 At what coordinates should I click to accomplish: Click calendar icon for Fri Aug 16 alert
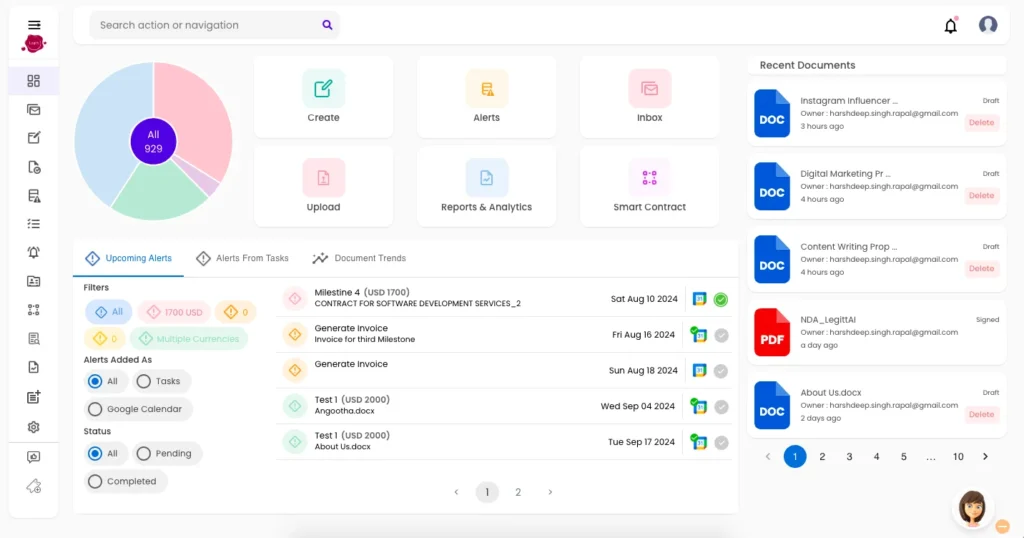699,334
